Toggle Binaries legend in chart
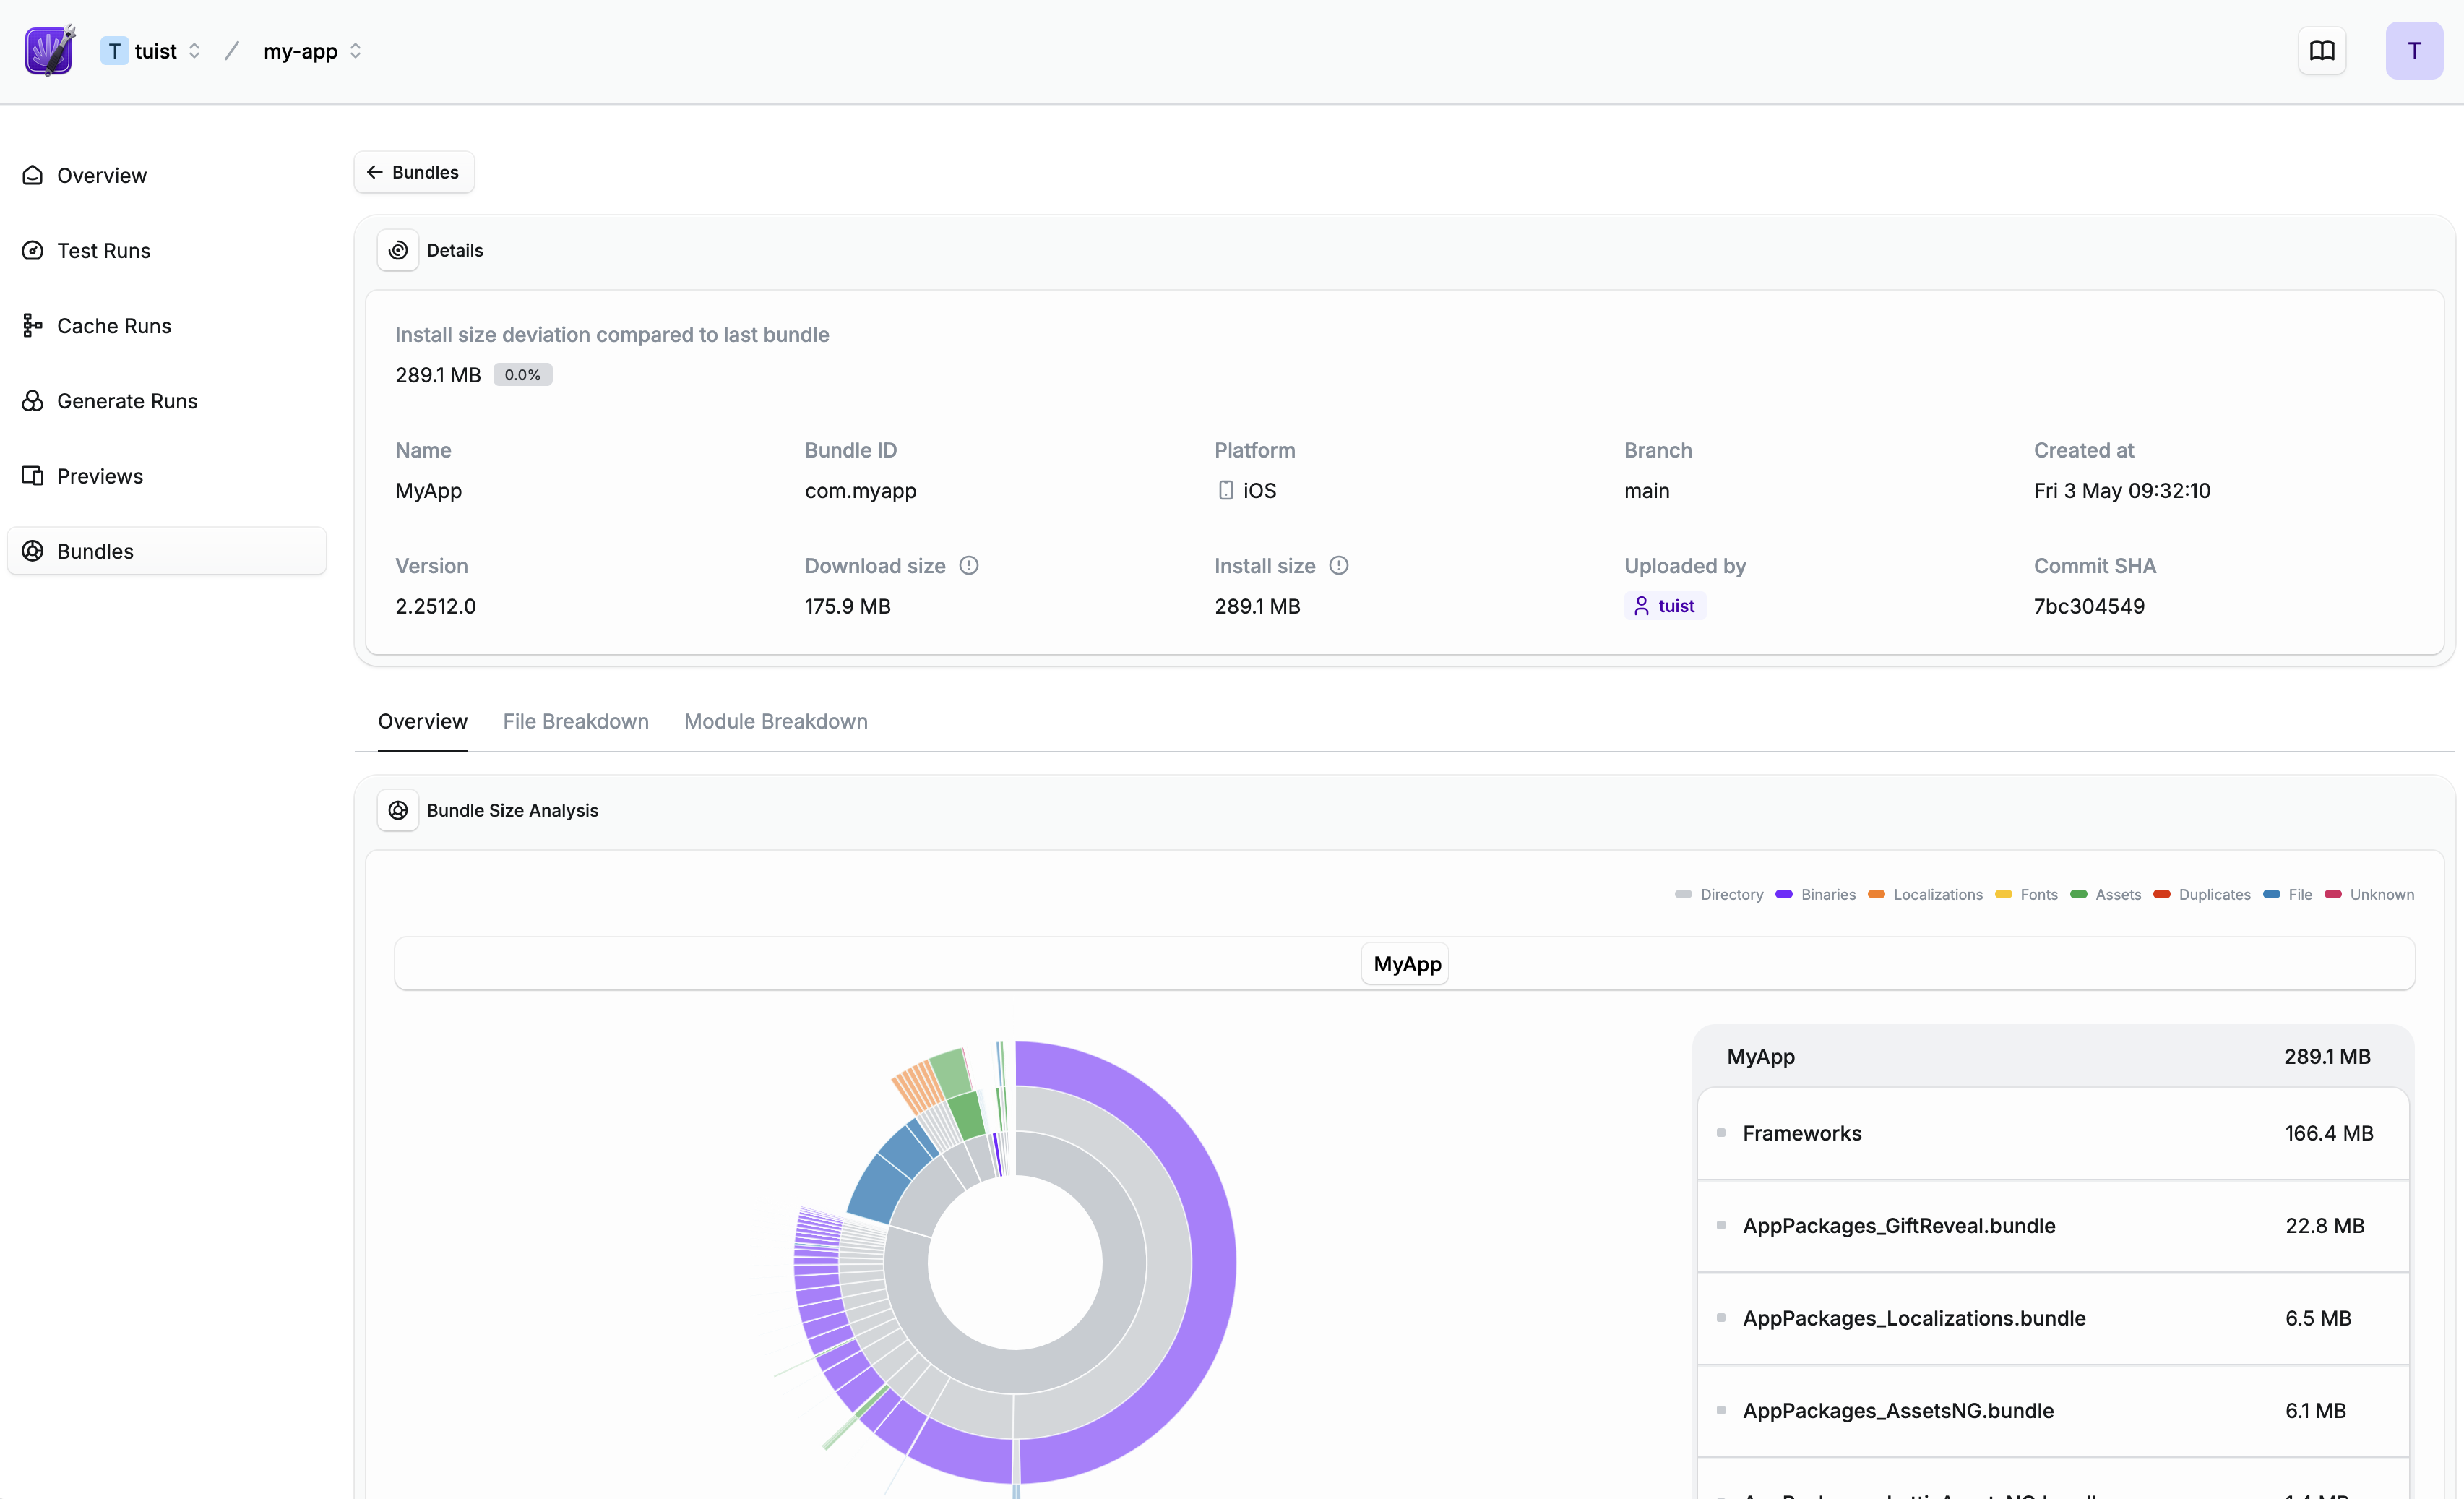Viewport: 2464px width, 1499px height. pos(1827,895)
